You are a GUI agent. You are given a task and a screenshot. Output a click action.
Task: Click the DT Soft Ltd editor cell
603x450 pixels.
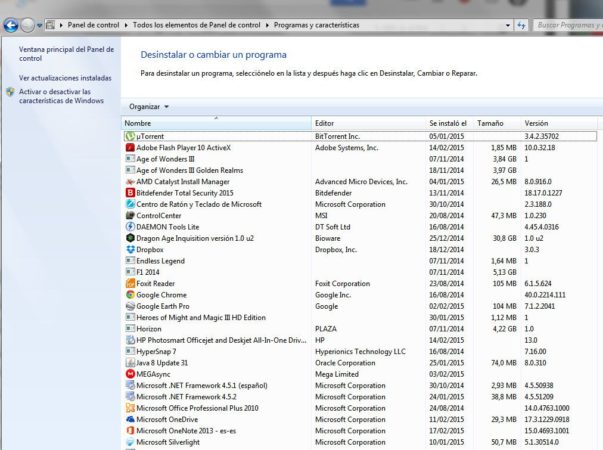(332, 227)
